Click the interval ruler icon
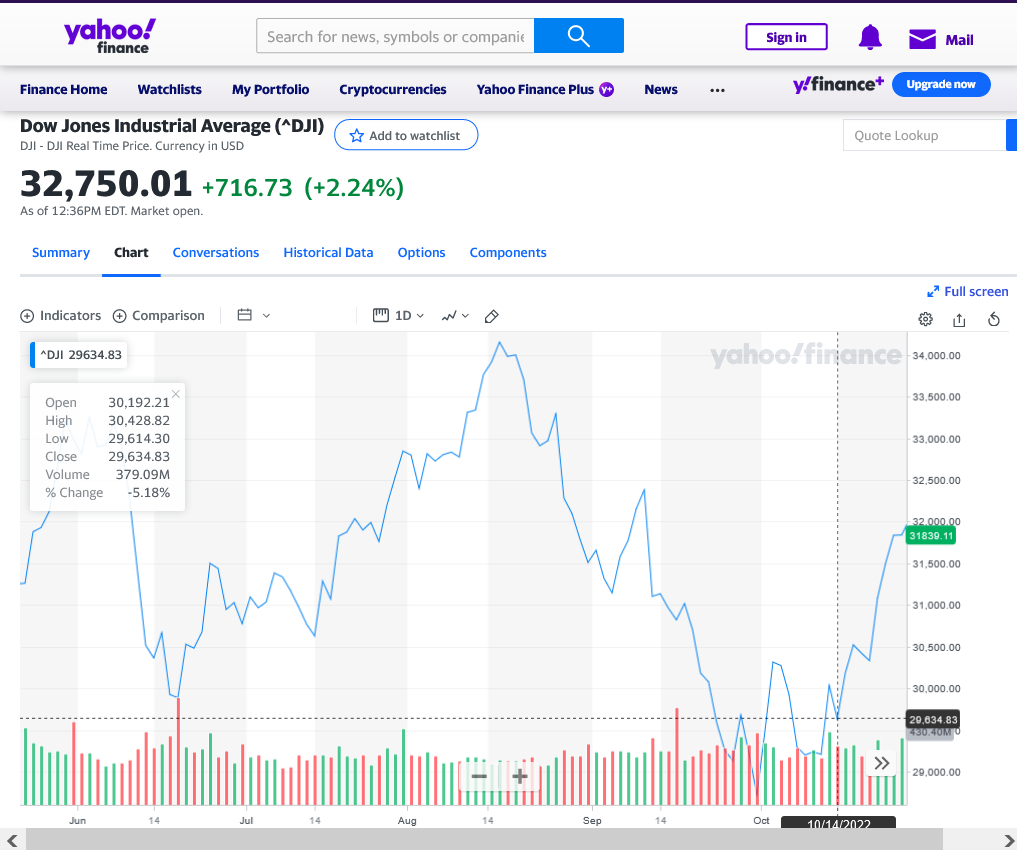The height and width of the screenshot is (850, 1017). click(381, 315)
